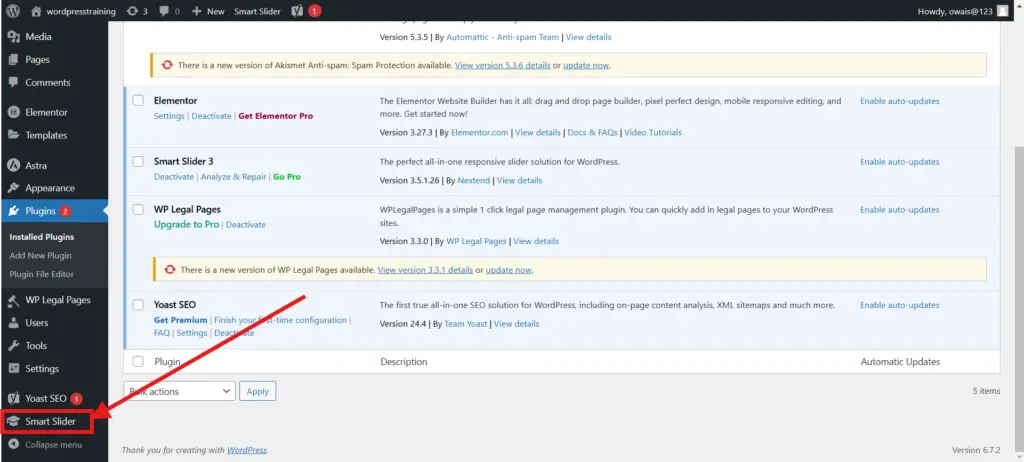Tick the Smart Slider 3 checkbox
This screenshot has height=462, width=1024.
pyautogui.click(x=139, y=162)
